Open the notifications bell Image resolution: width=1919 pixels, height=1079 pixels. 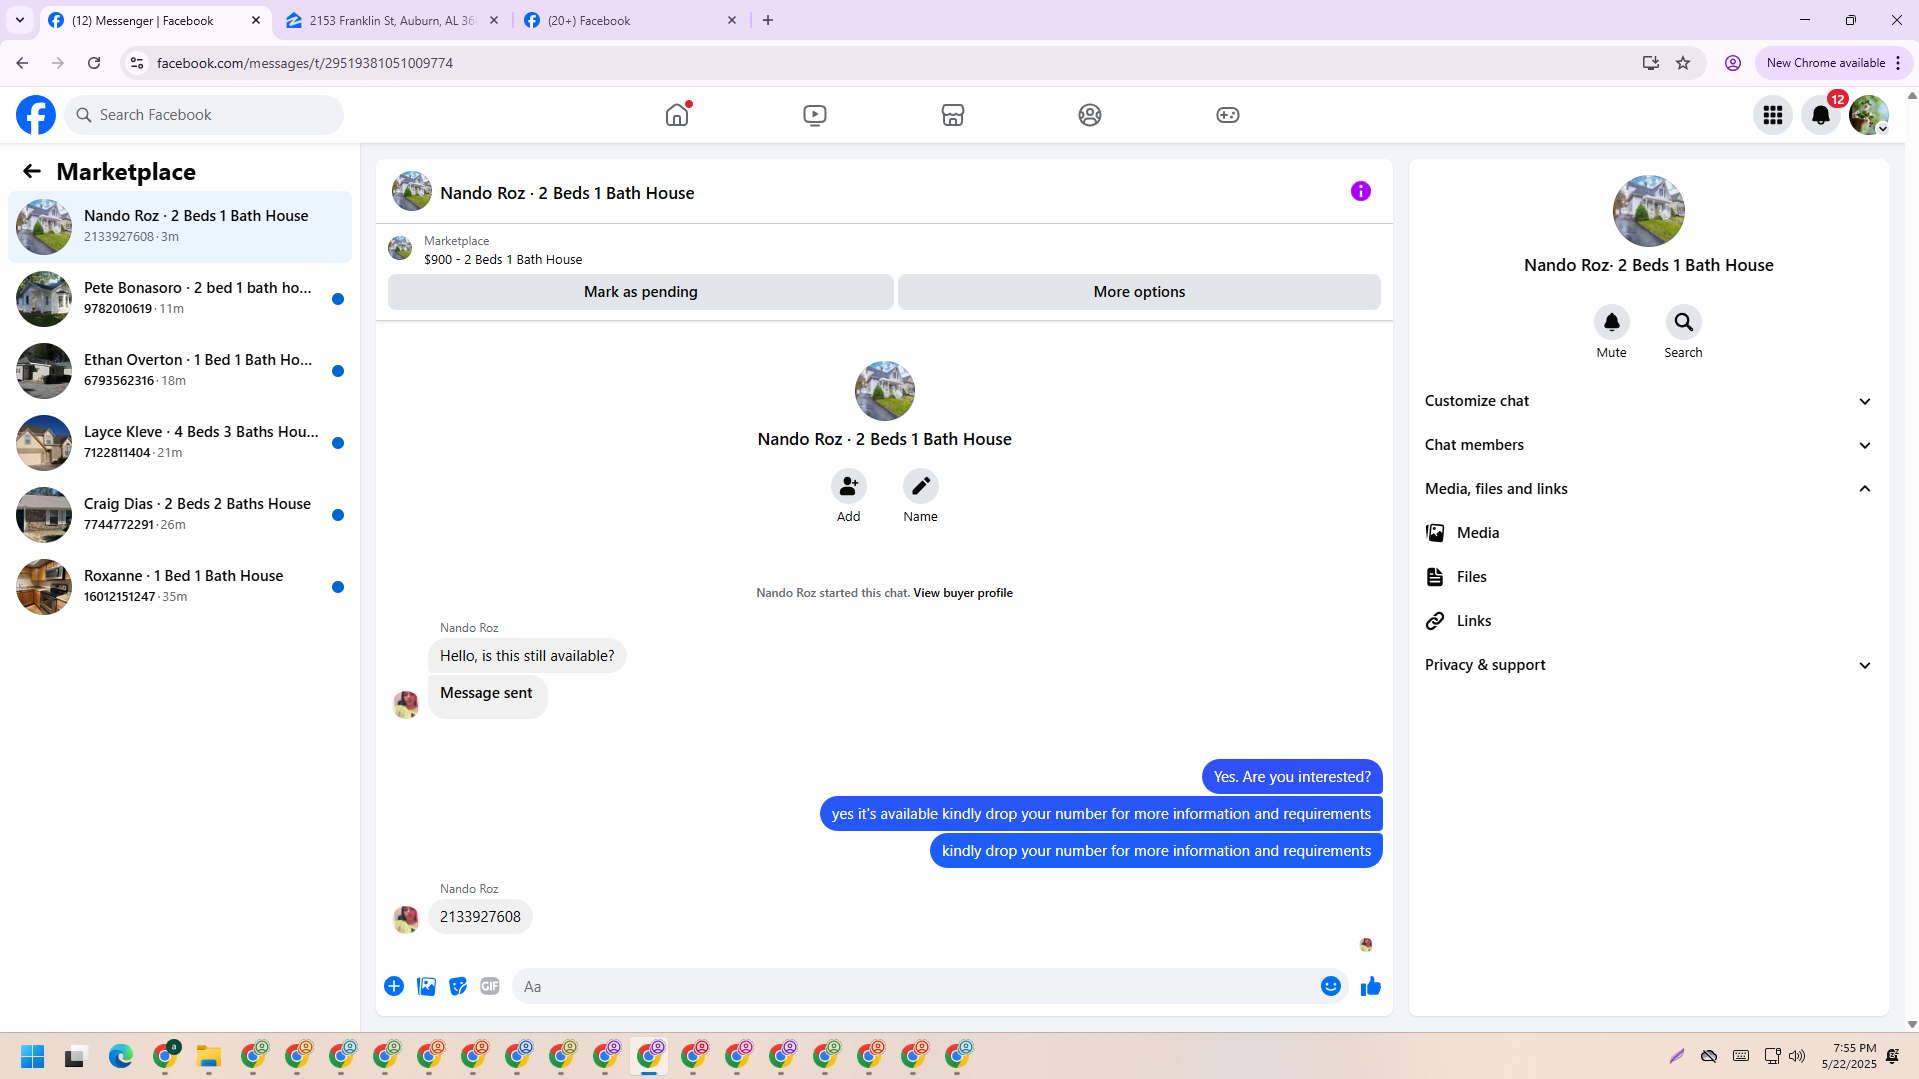pyautogui.click(x=1821, y=115)
